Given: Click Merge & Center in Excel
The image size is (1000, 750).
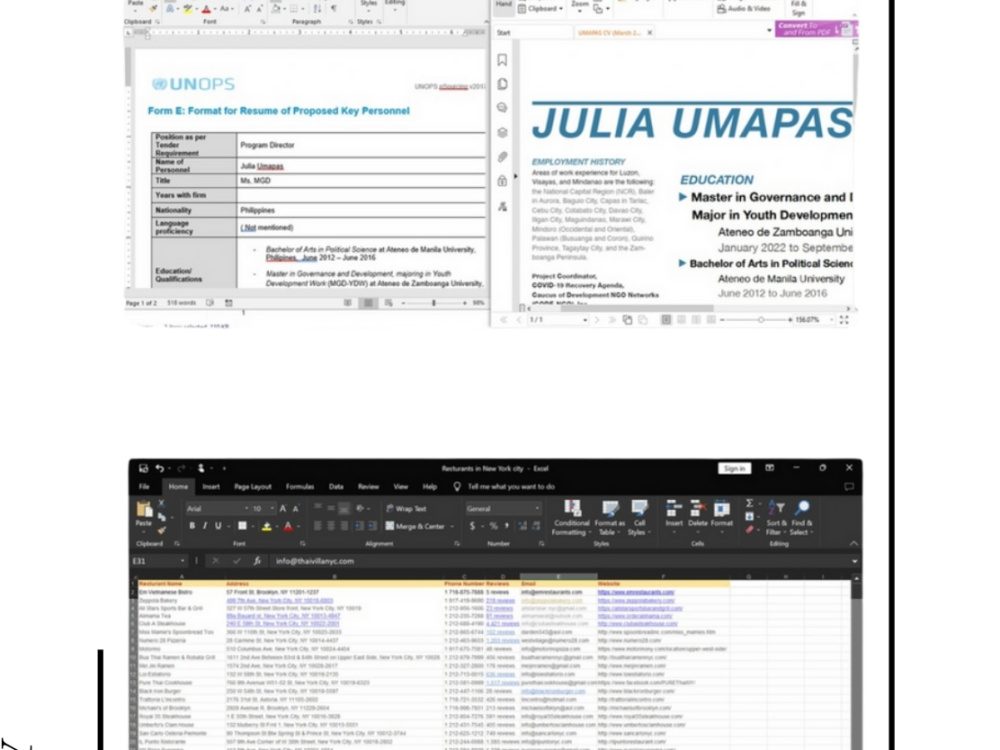Looking at the screenshot, I should [415, 526].
